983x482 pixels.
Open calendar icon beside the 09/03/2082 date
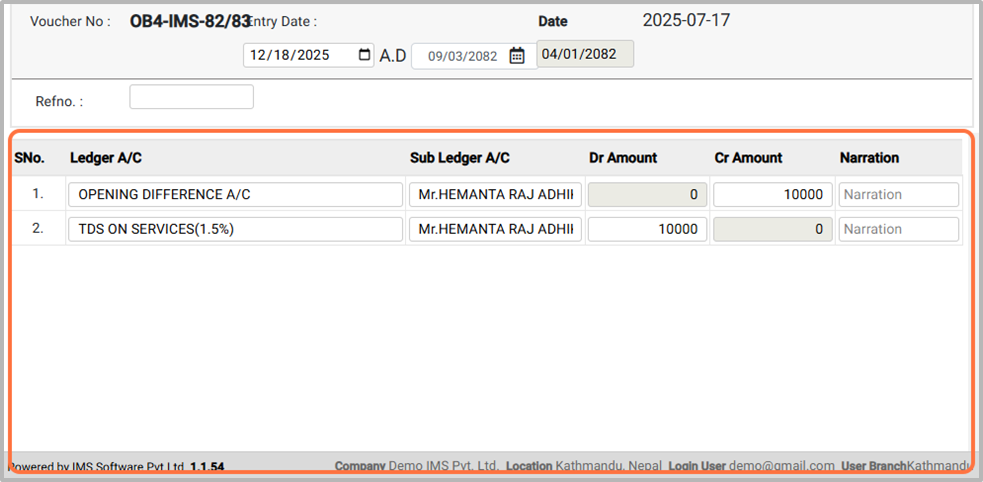click(517, 56)
